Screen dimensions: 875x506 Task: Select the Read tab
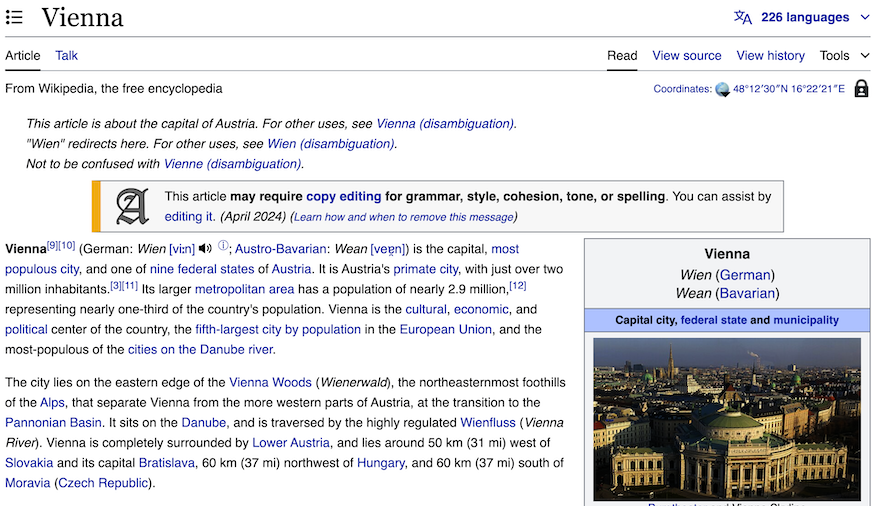[622, 56]
